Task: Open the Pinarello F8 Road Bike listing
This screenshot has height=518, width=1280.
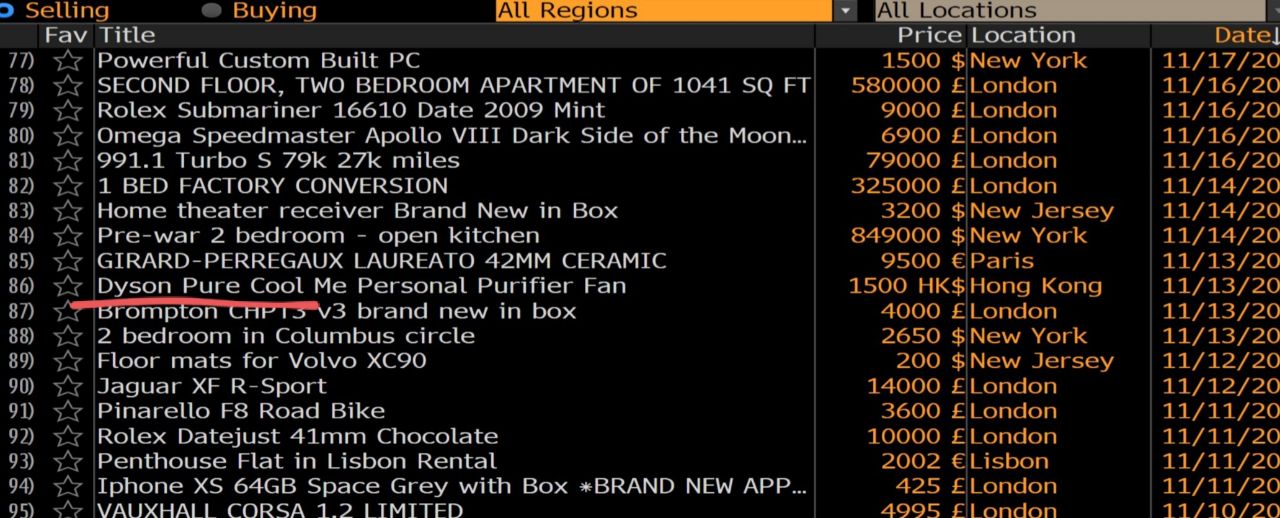Action: point(241,411)
